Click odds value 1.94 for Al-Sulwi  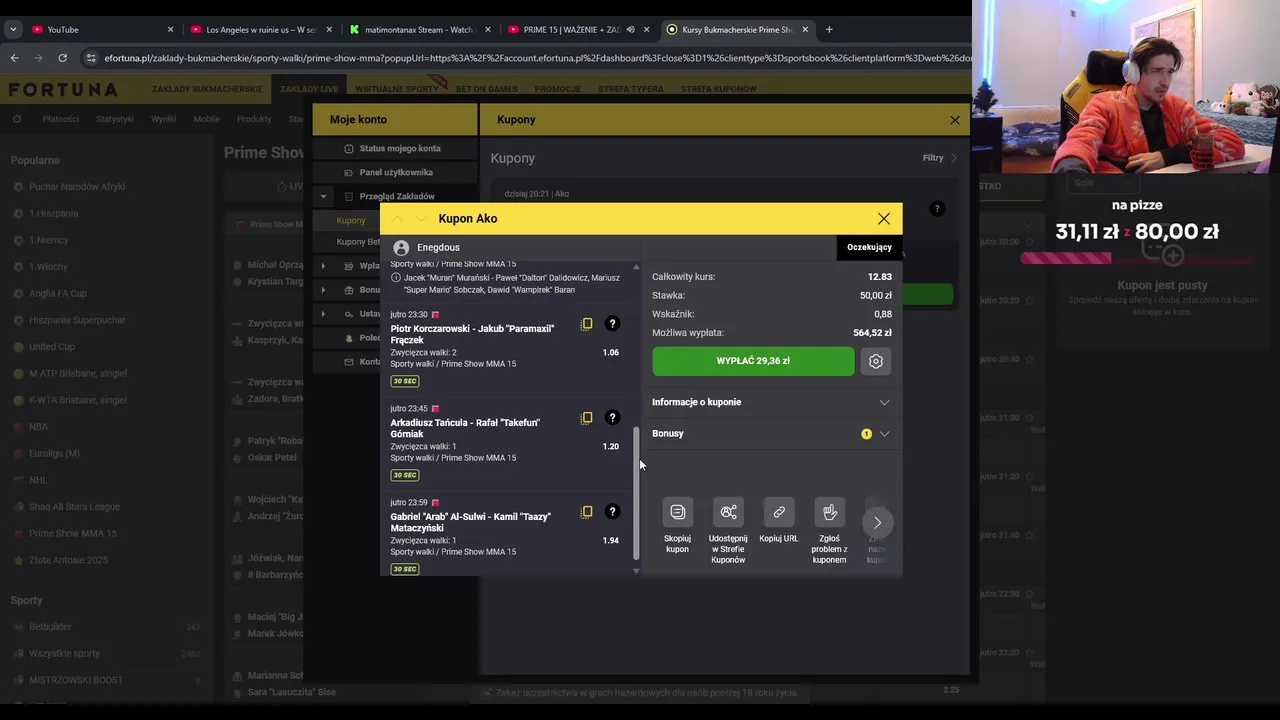tap(611, 540)
